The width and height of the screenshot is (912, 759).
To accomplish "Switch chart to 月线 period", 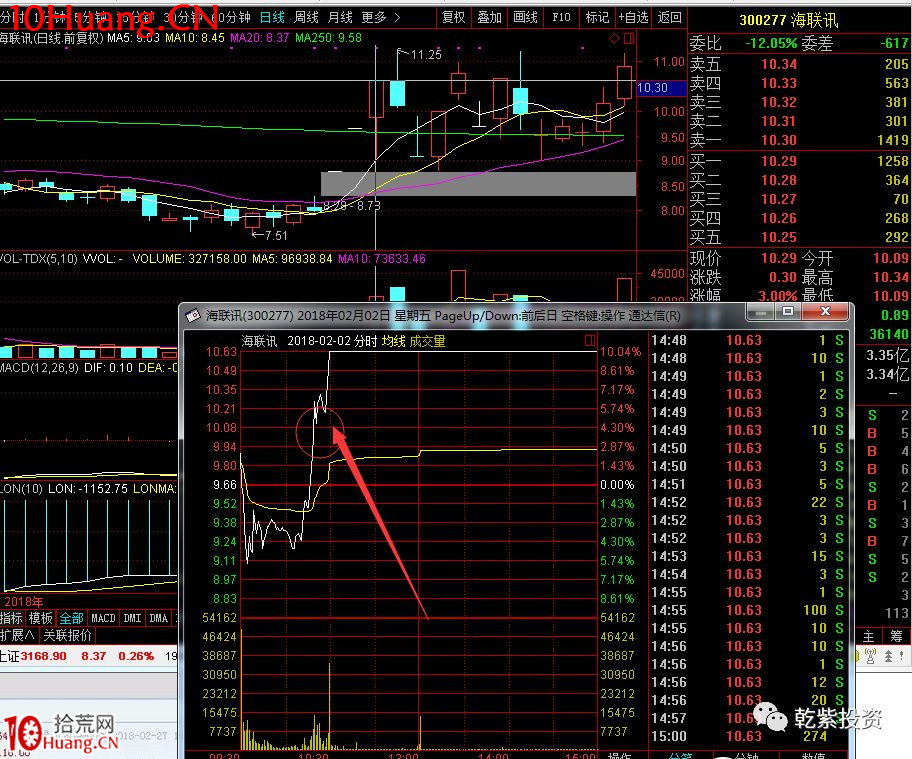I will point(340,17).
